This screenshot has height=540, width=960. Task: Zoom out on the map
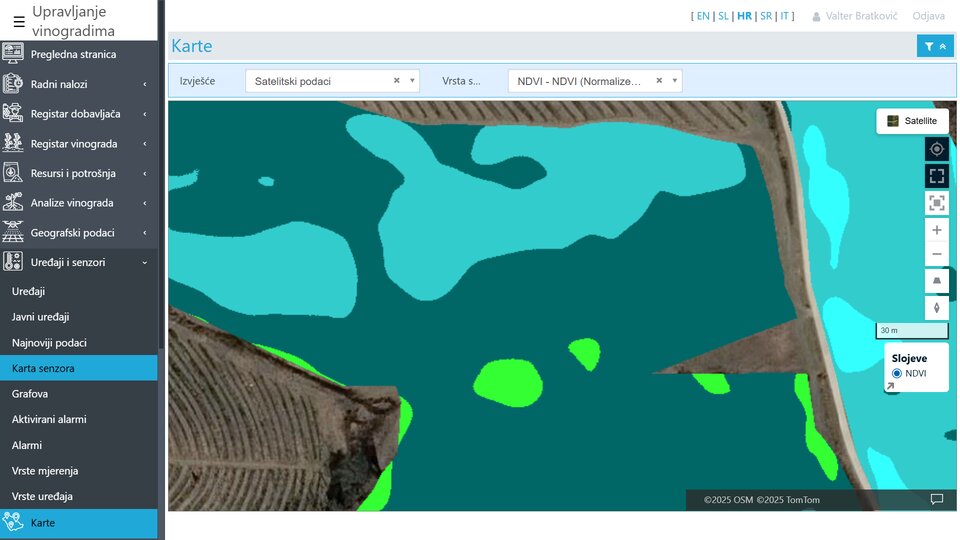936,254
